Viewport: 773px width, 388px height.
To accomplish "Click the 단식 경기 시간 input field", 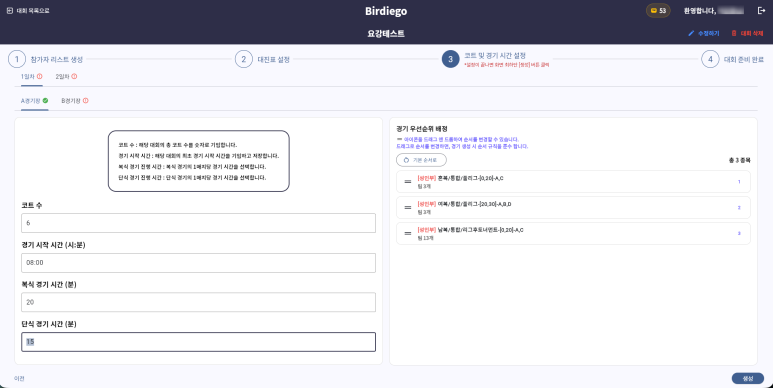I will [198, 342].
